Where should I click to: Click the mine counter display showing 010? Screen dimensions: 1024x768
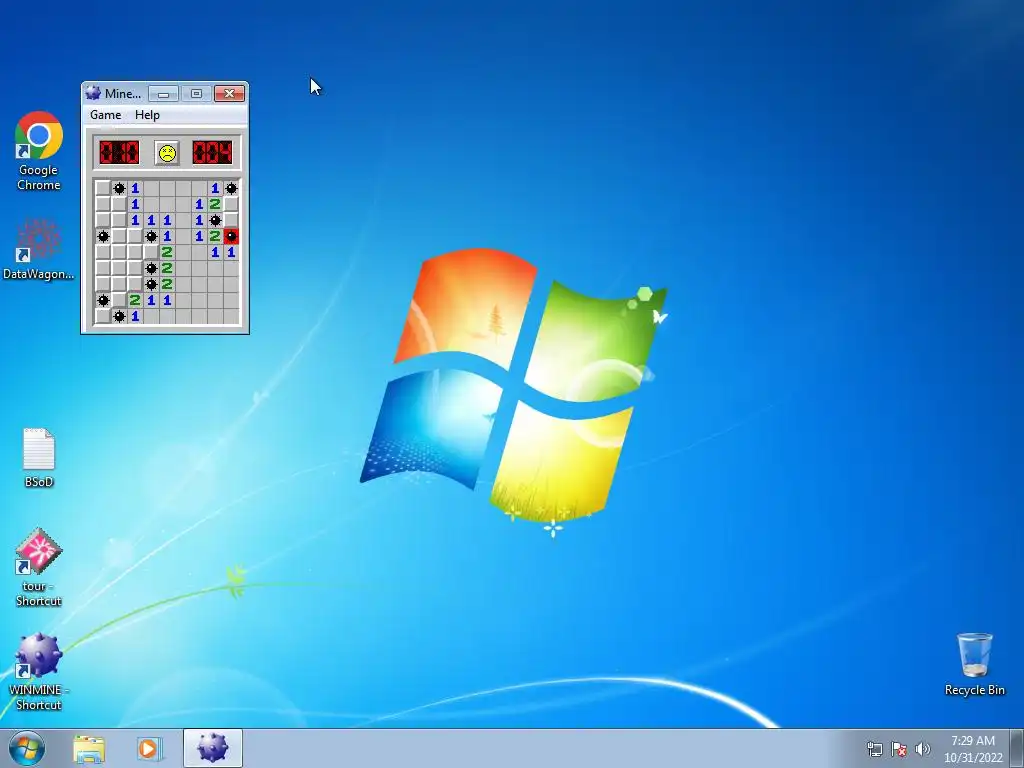coord(119,153)
